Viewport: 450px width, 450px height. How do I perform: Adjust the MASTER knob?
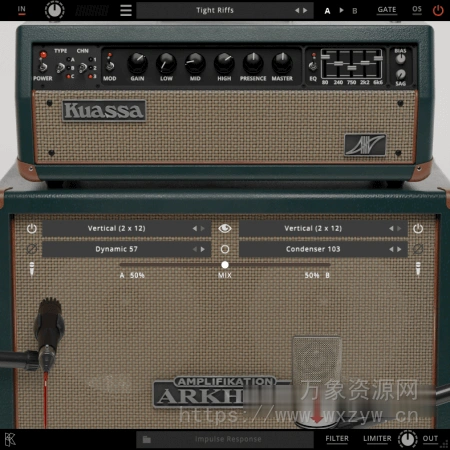(282, 63)
